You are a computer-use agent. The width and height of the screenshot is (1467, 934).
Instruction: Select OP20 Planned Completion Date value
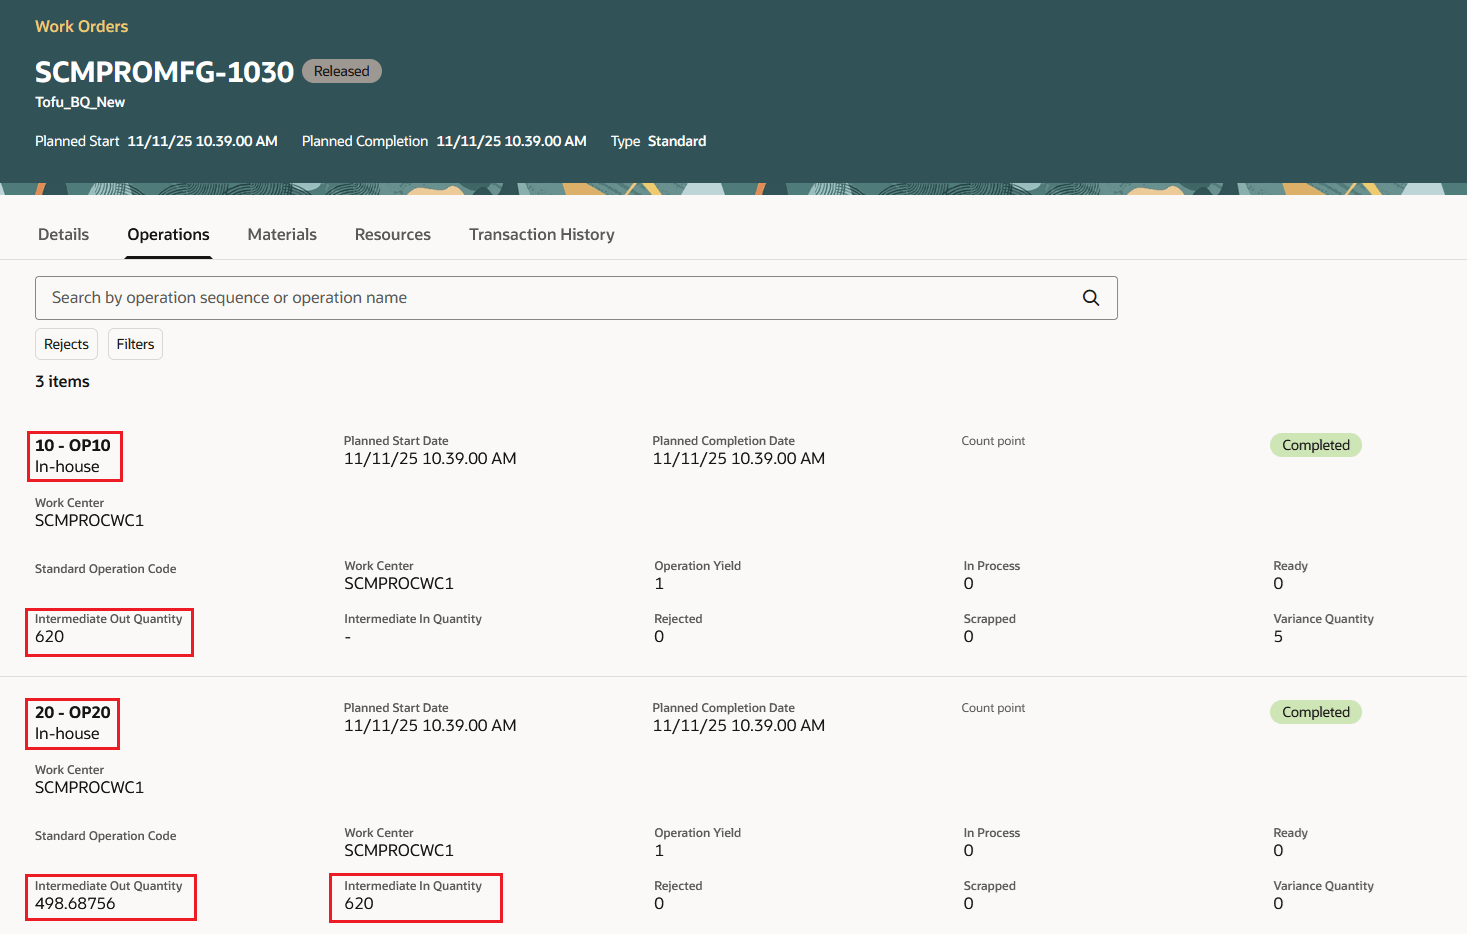(739, 726)
